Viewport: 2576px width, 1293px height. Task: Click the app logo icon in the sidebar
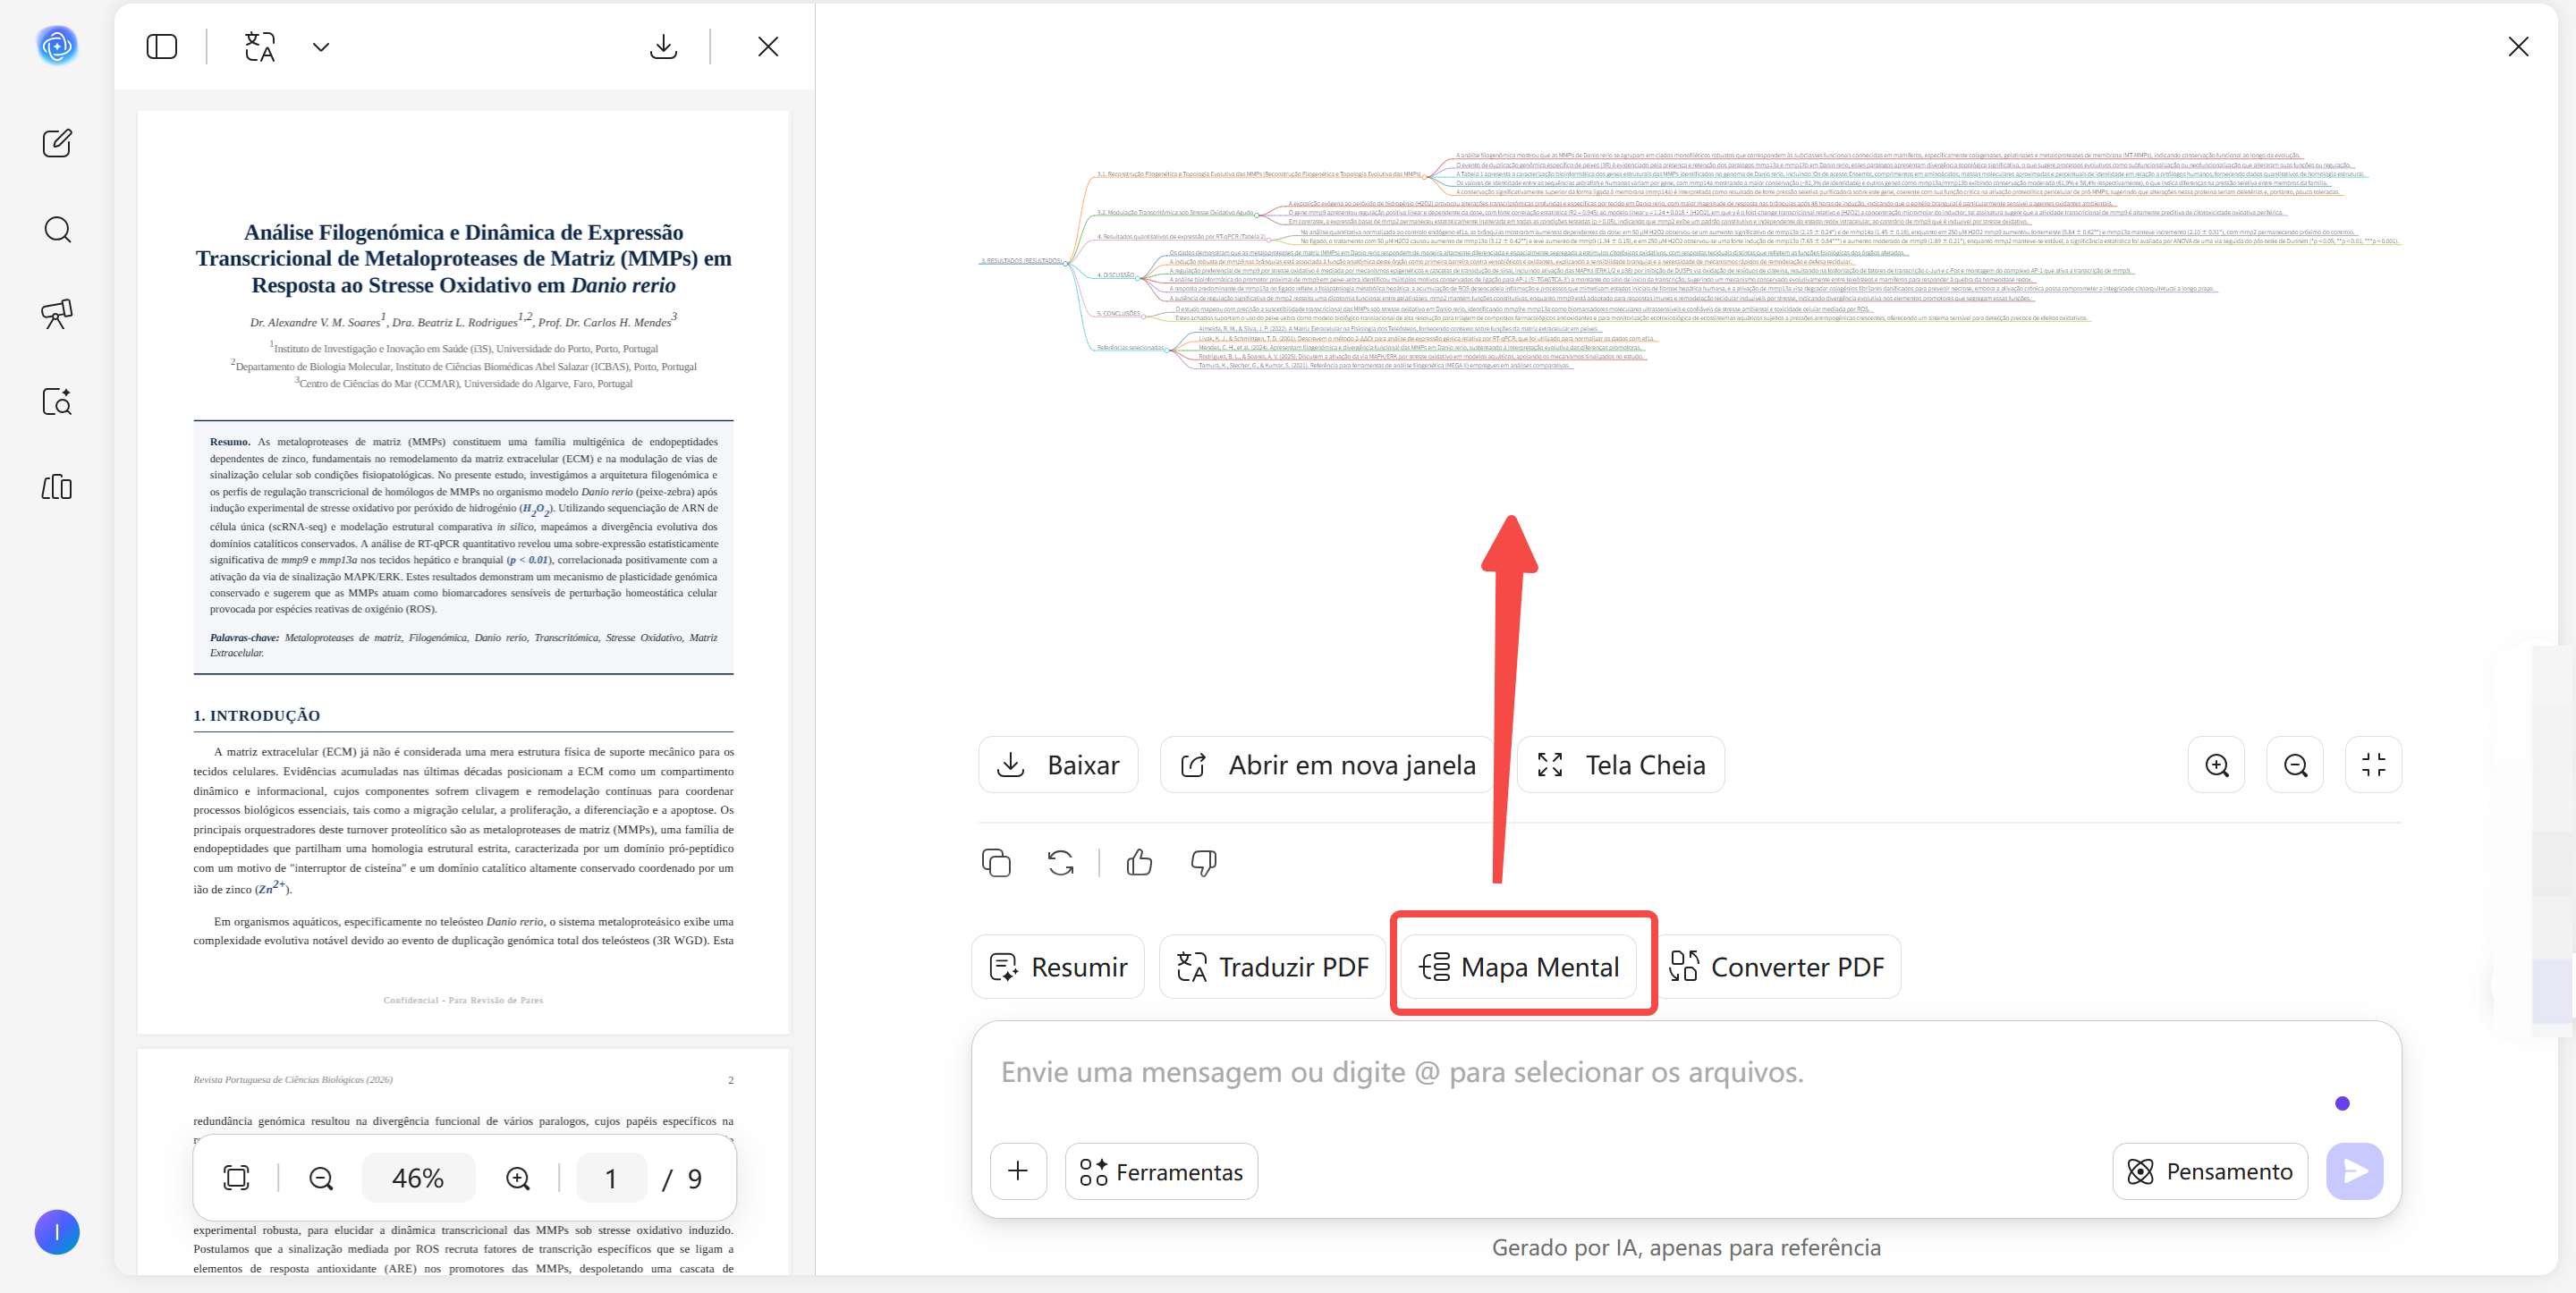coord(57,45)
